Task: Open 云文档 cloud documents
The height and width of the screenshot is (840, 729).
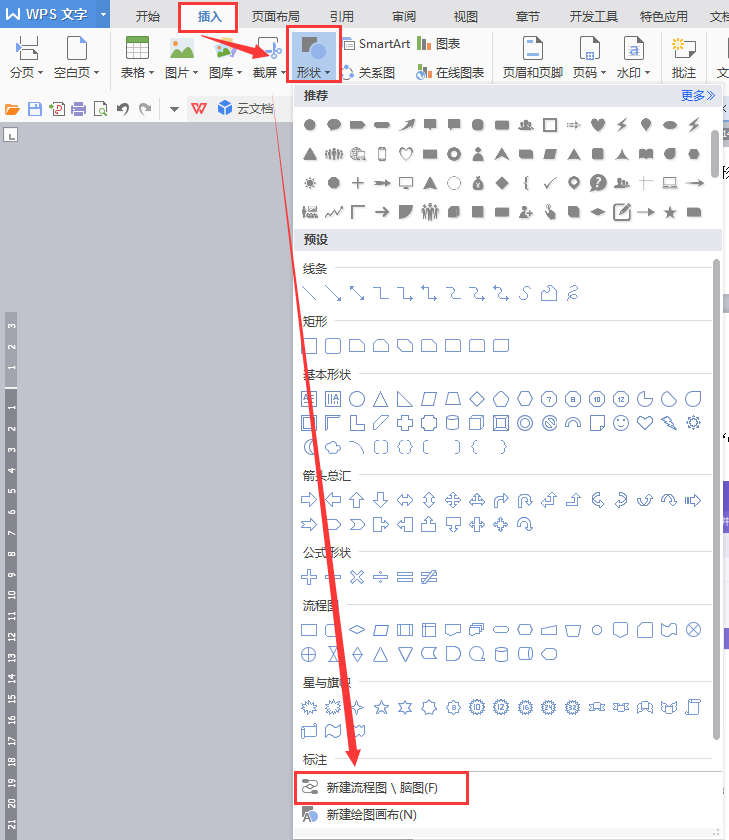Action: coord(246,109)
